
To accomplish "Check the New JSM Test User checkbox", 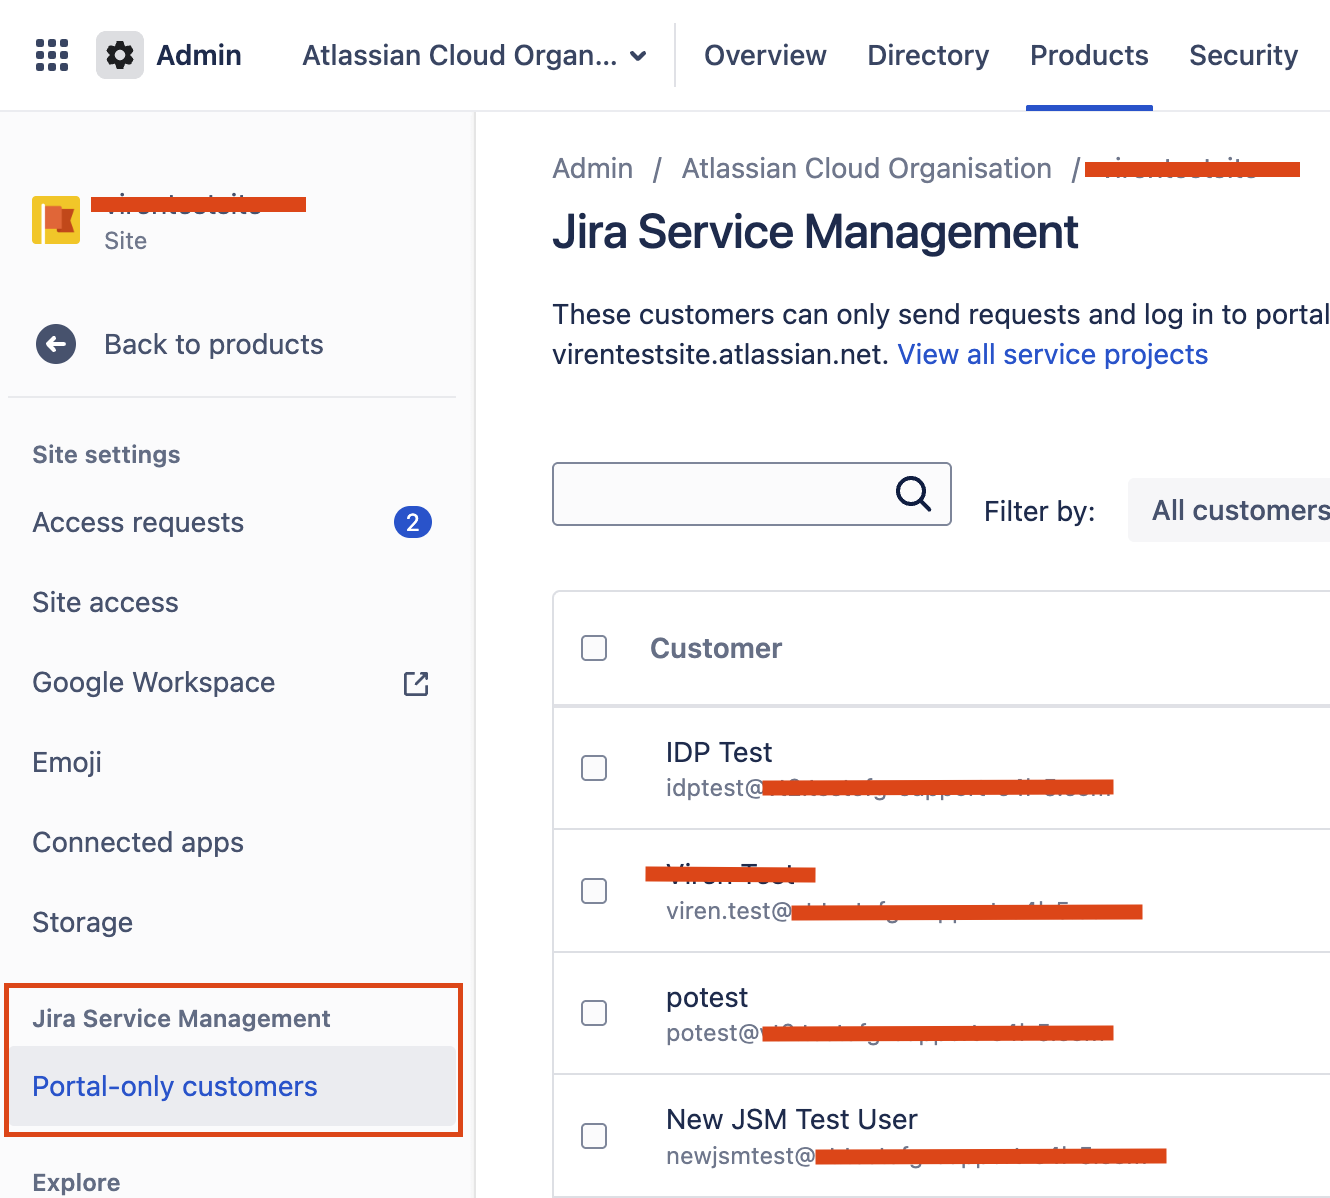I will 594,1136.
